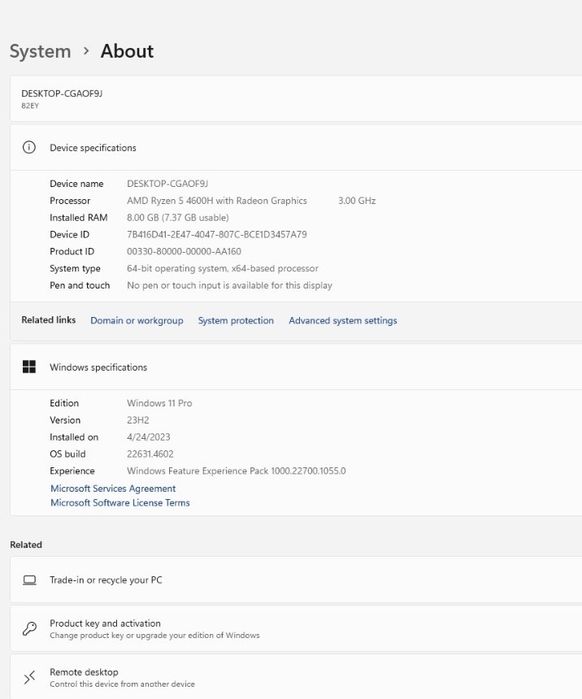This screenshot has width=582, height=699.
Task: Click the key icon beside Product key
Action: pyautogui.click(x=29, y=629)
